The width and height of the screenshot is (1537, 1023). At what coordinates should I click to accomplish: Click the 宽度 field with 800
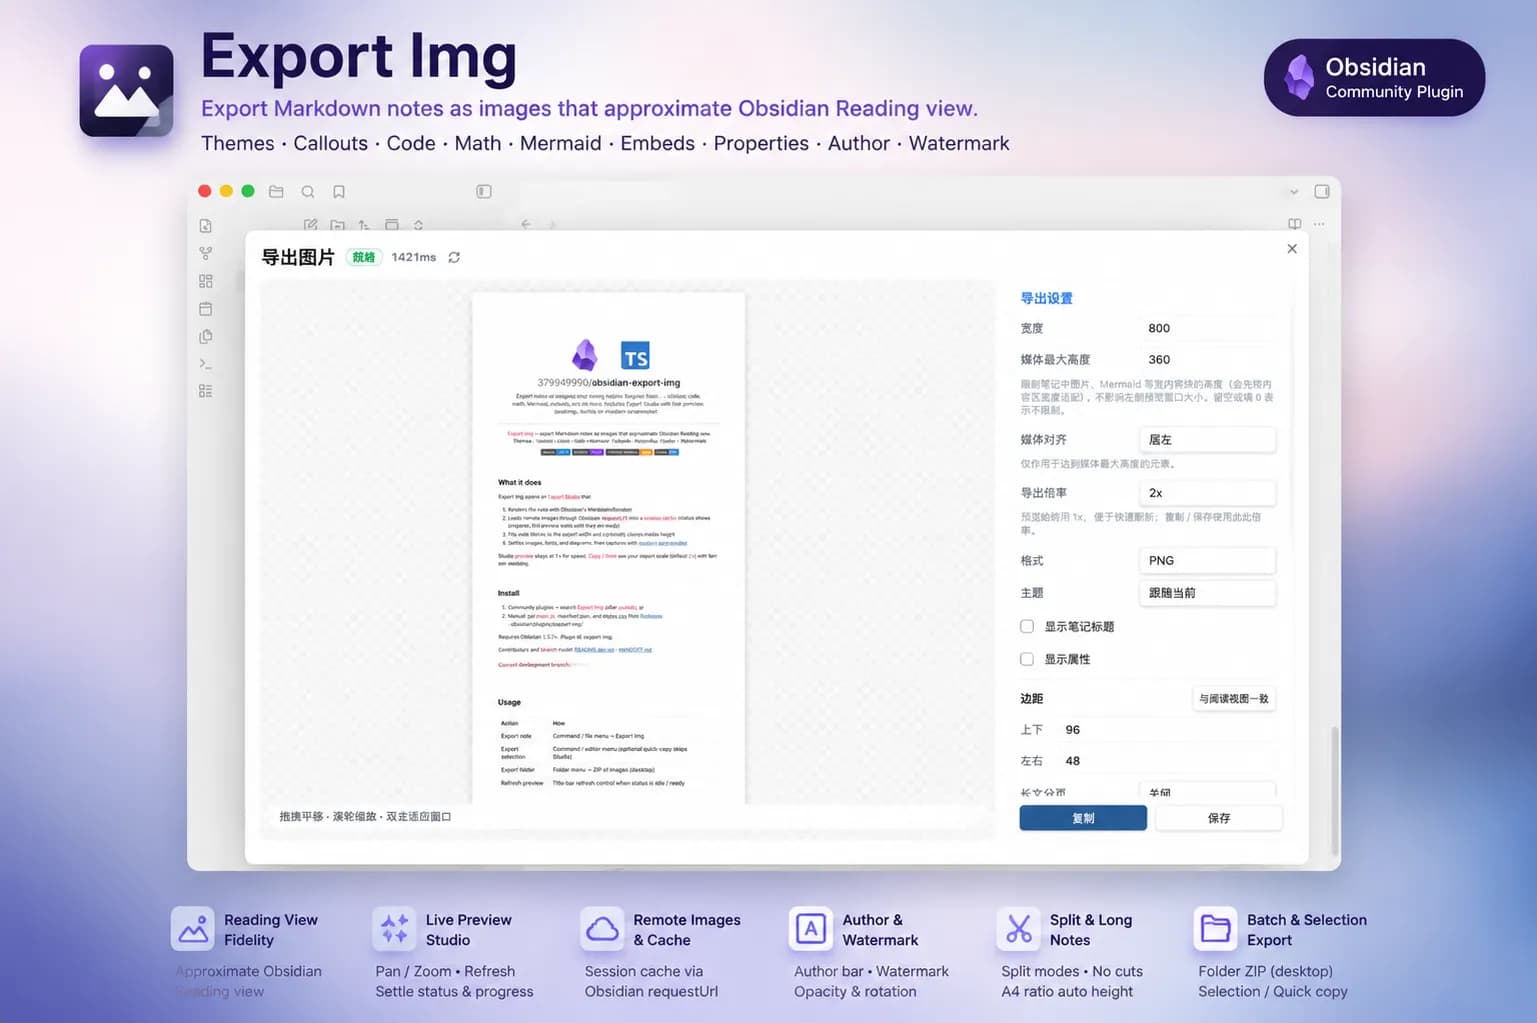pos(1207,328)
